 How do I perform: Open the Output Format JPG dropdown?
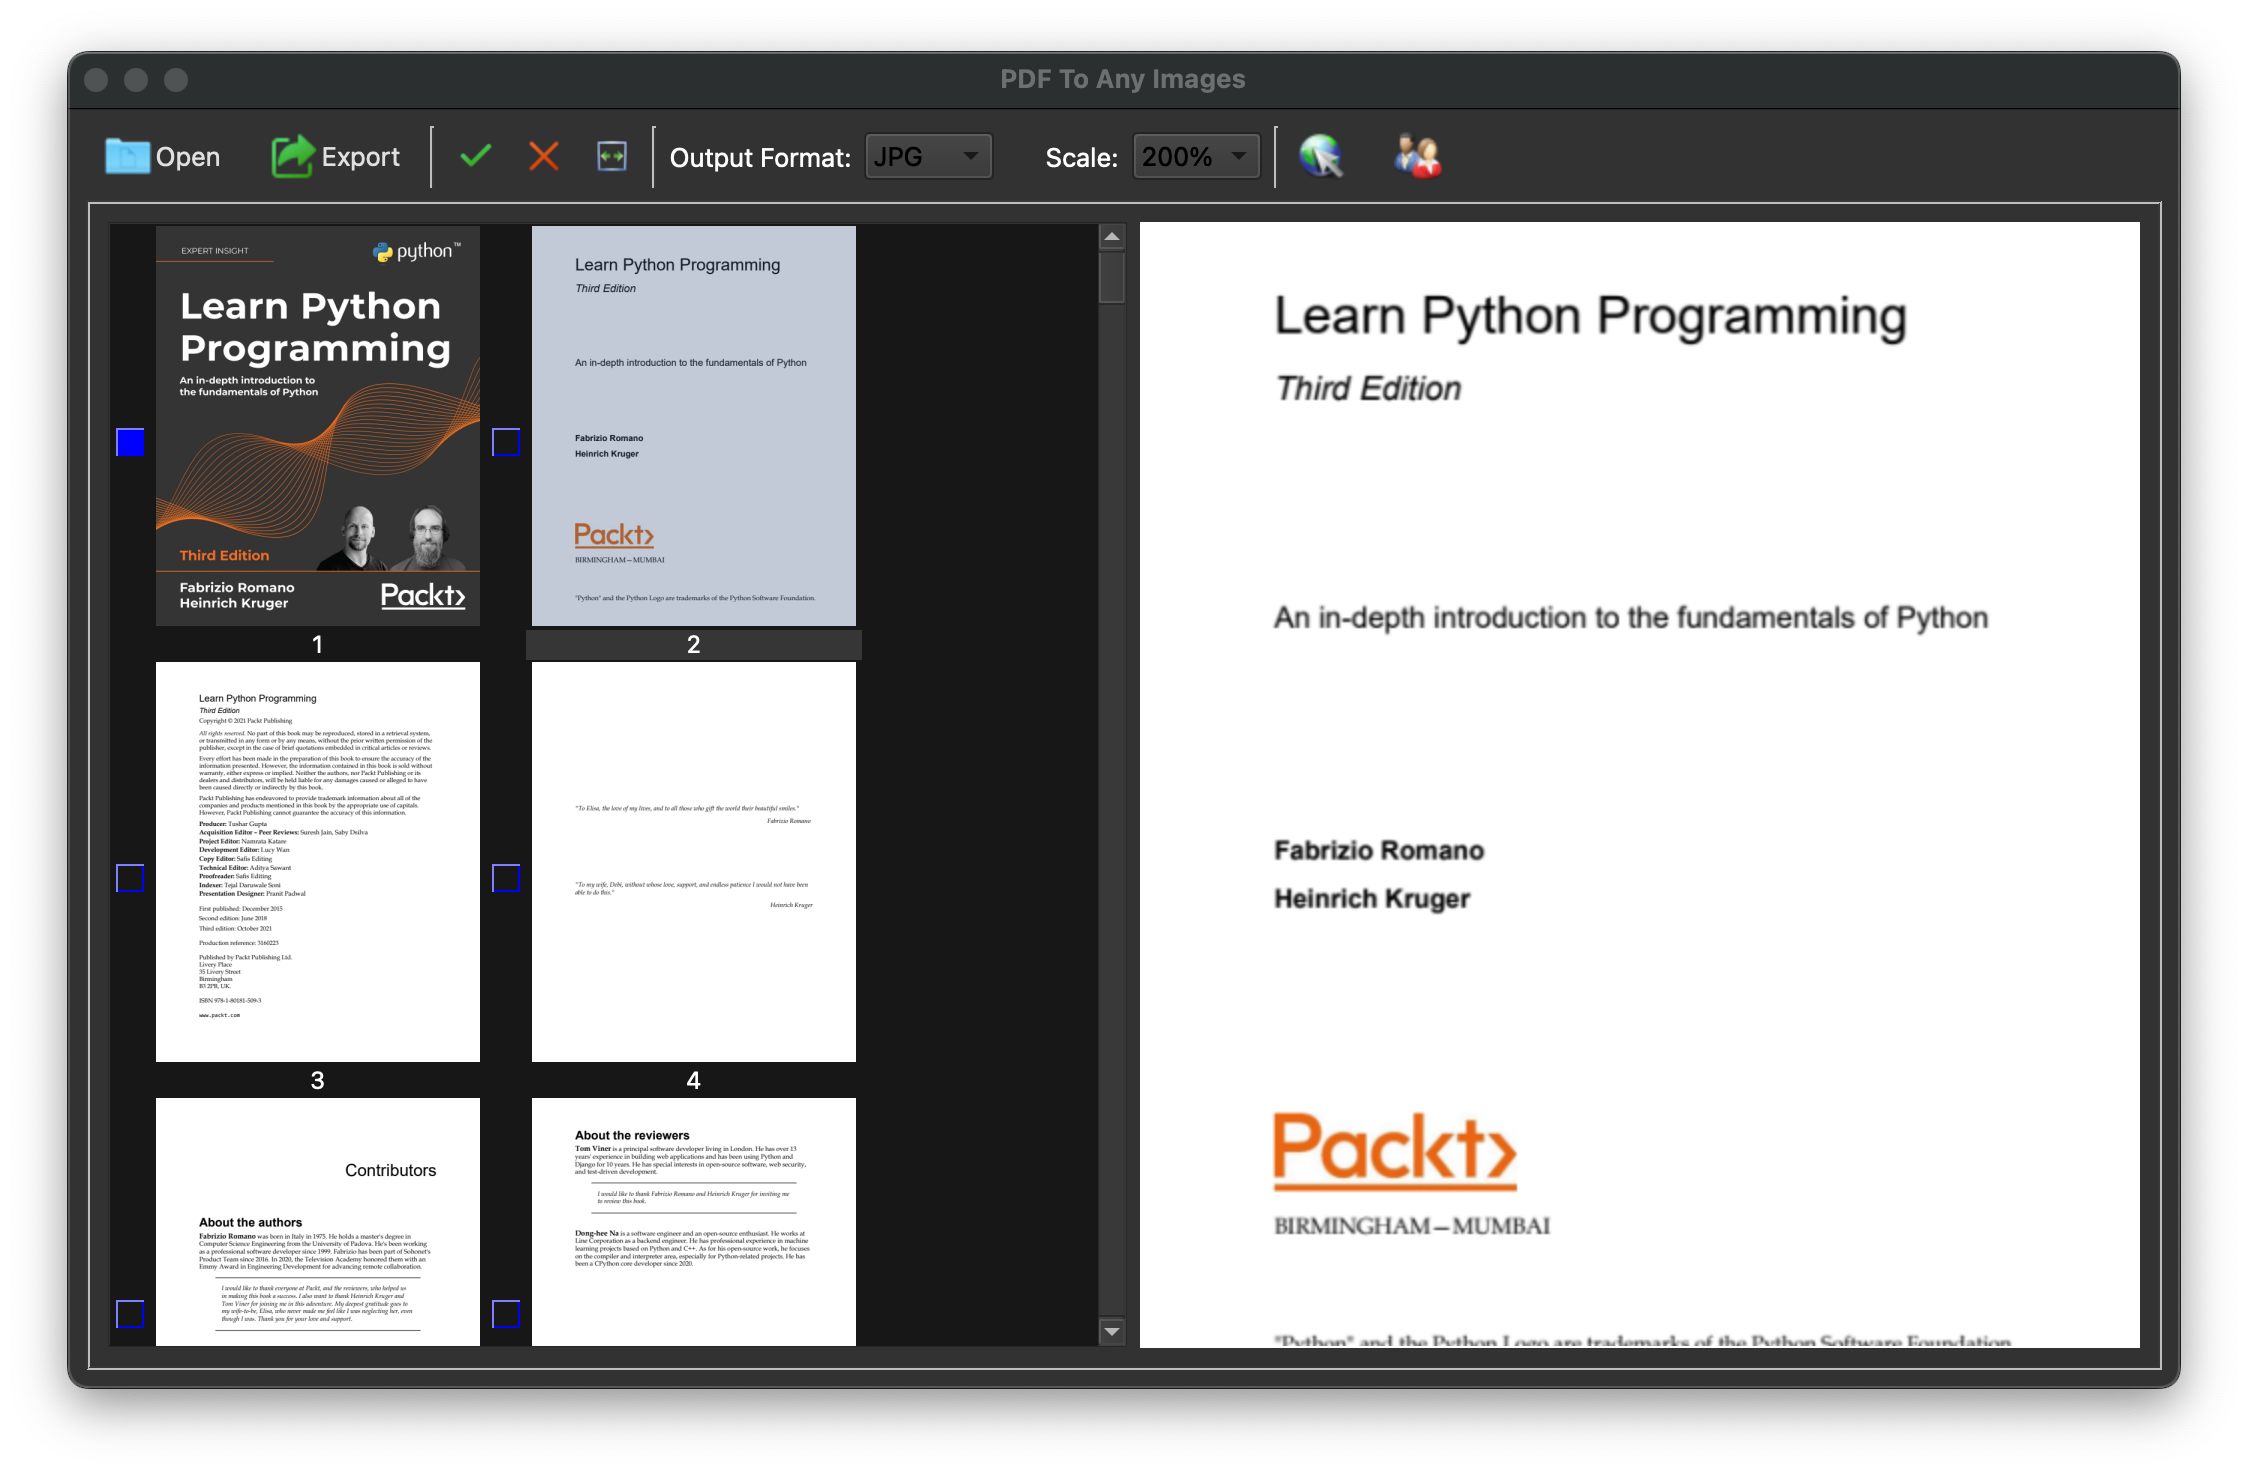pos(927,157)
